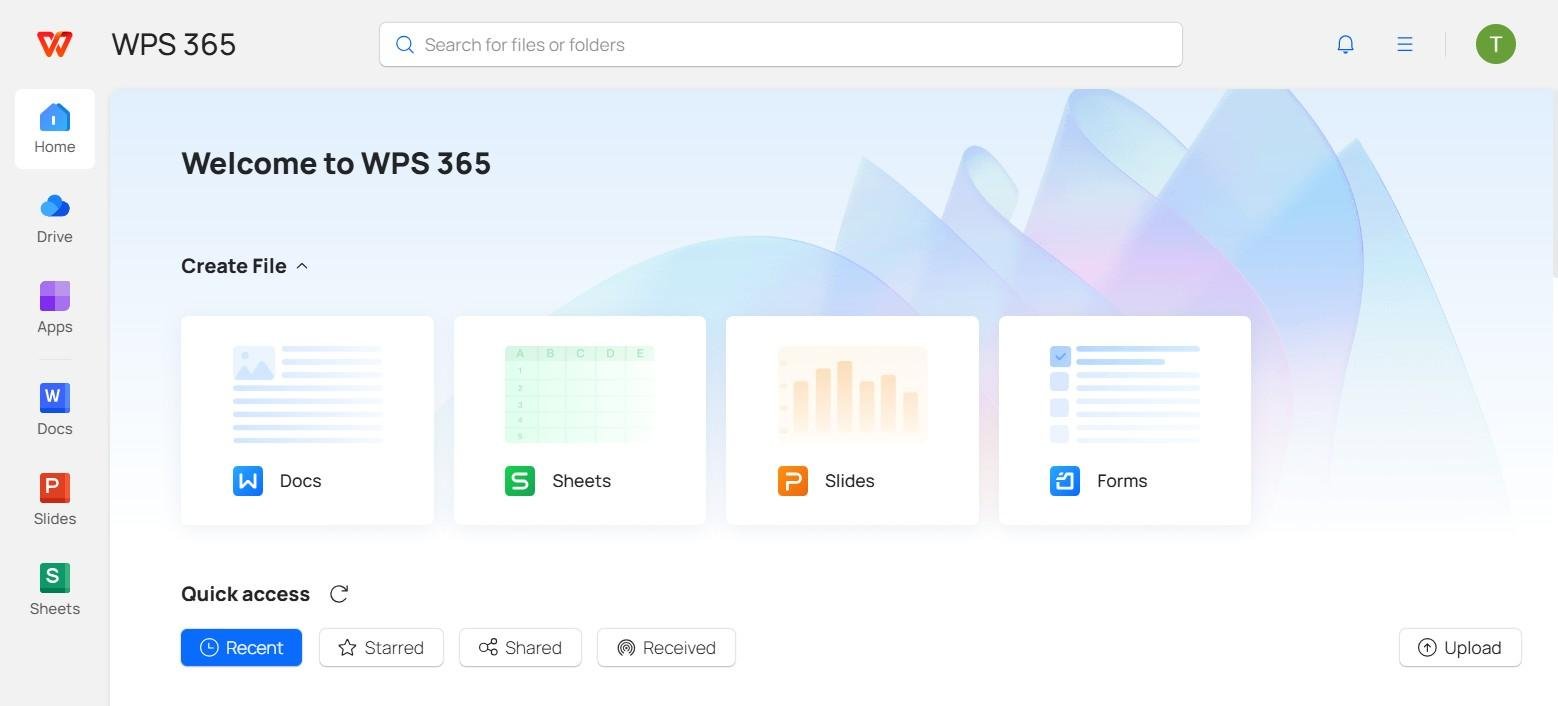This screenshot has height=706, width=1558.
Task: Click the search files input field
Action: [x=780, y=44]
